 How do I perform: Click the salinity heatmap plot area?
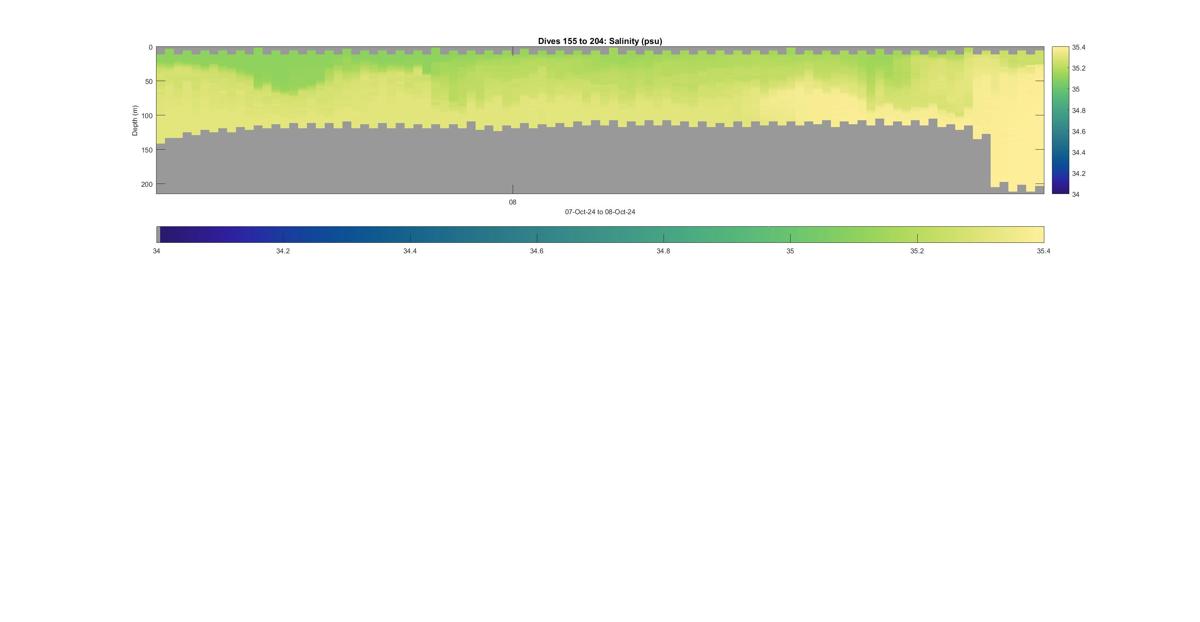(x=600, y=120)
